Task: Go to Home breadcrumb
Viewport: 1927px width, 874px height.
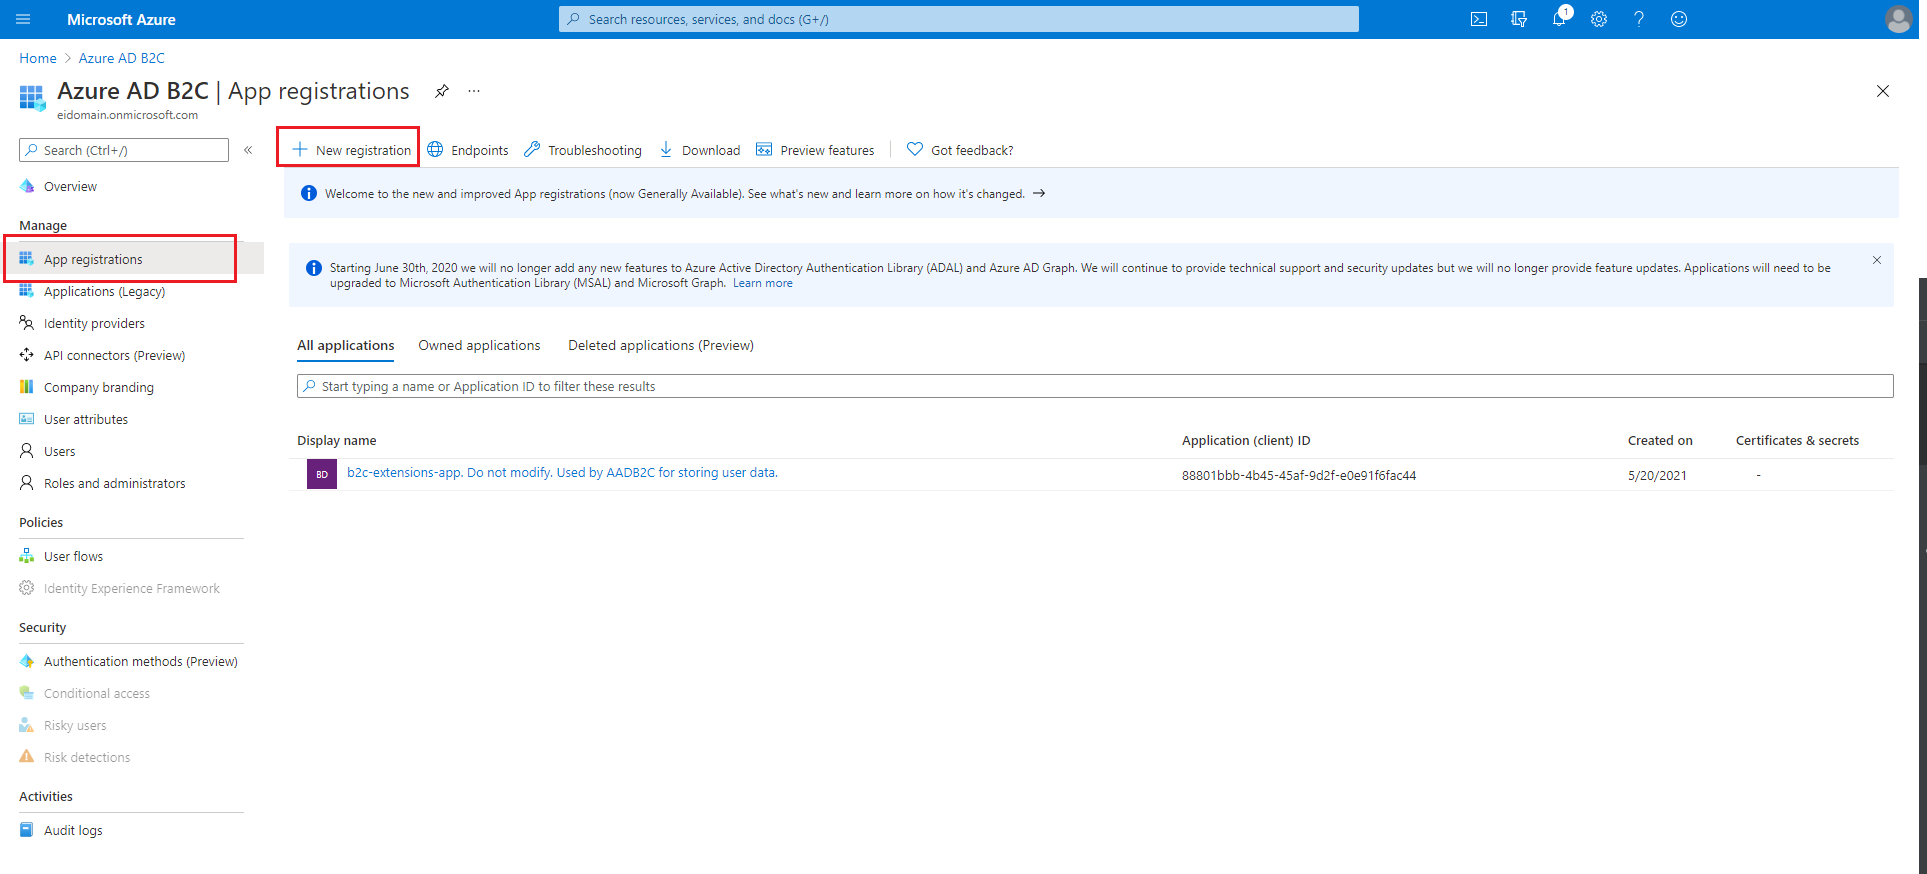Action: pos(38,58)
